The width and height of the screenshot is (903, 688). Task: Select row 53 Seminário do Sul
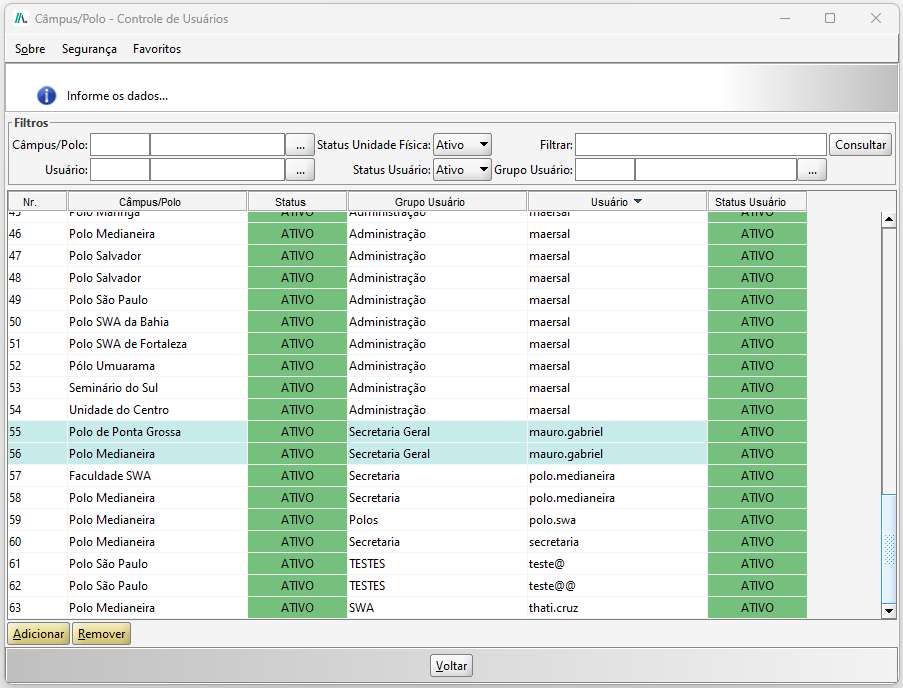(x=407, y=387)
